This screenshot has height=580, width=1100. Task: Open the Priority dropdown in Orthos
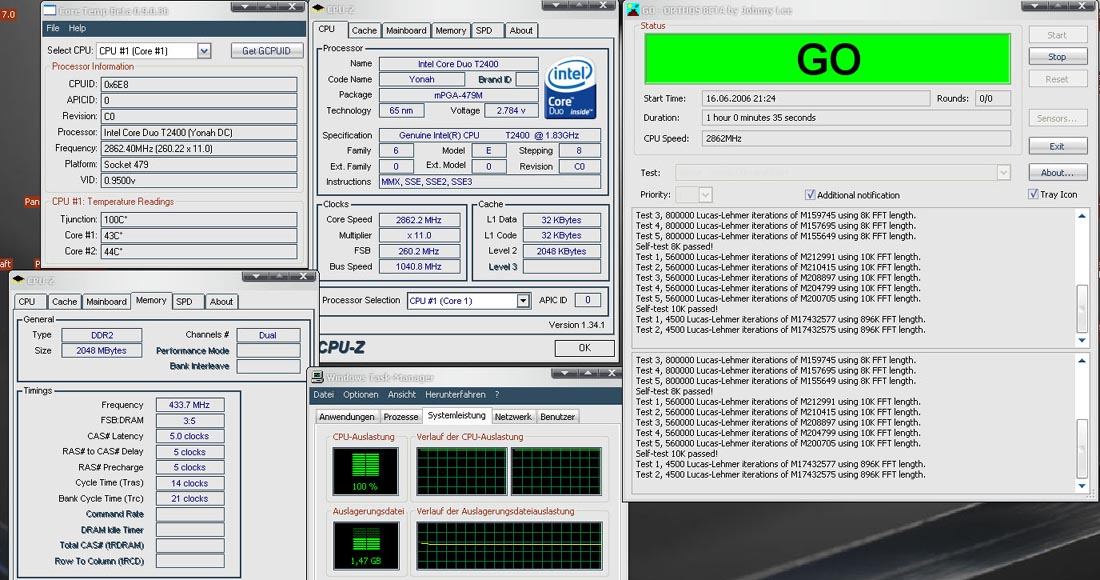705,194
